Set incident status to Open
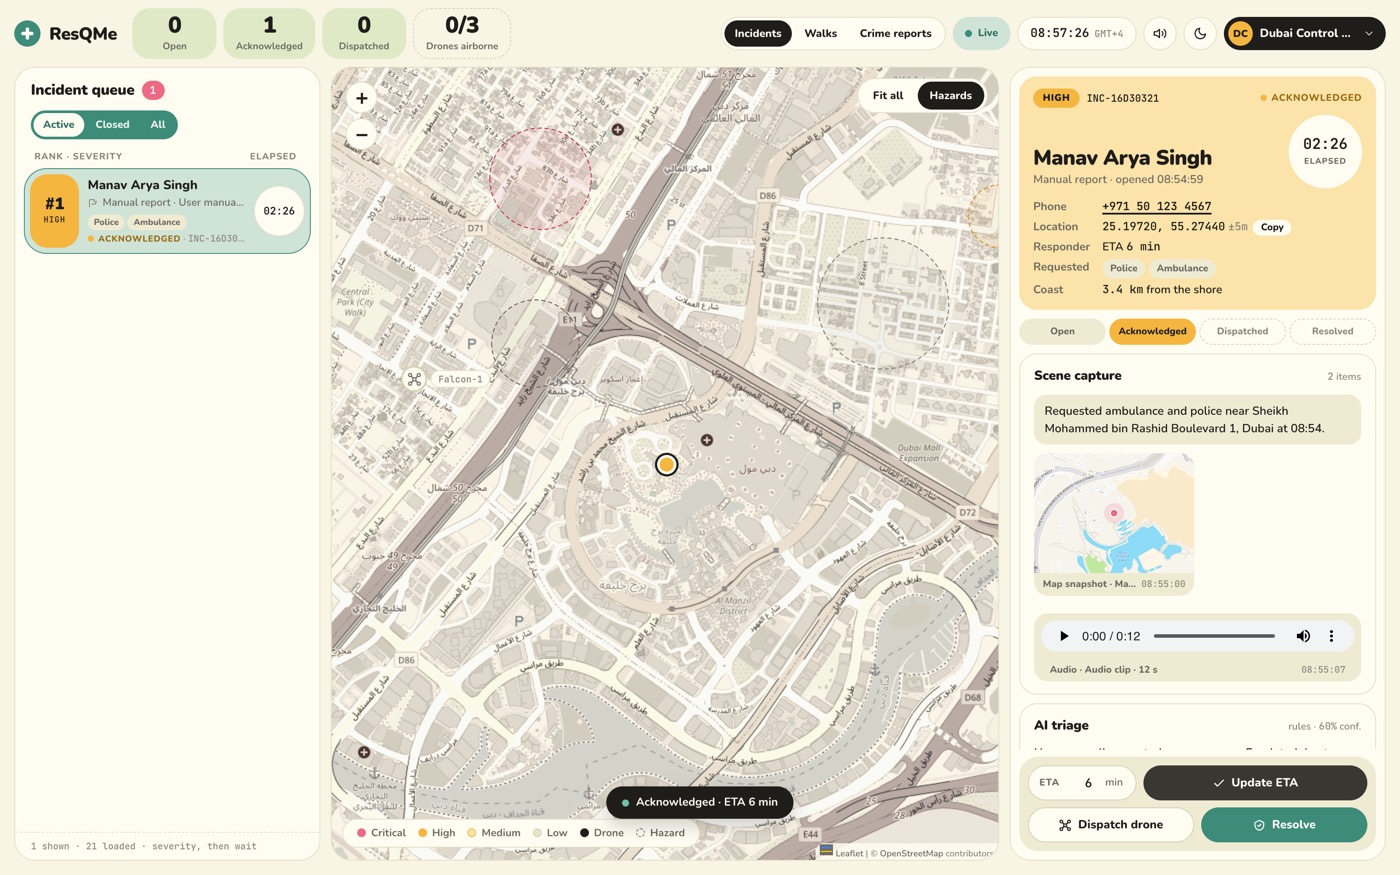 [1062, 331]
